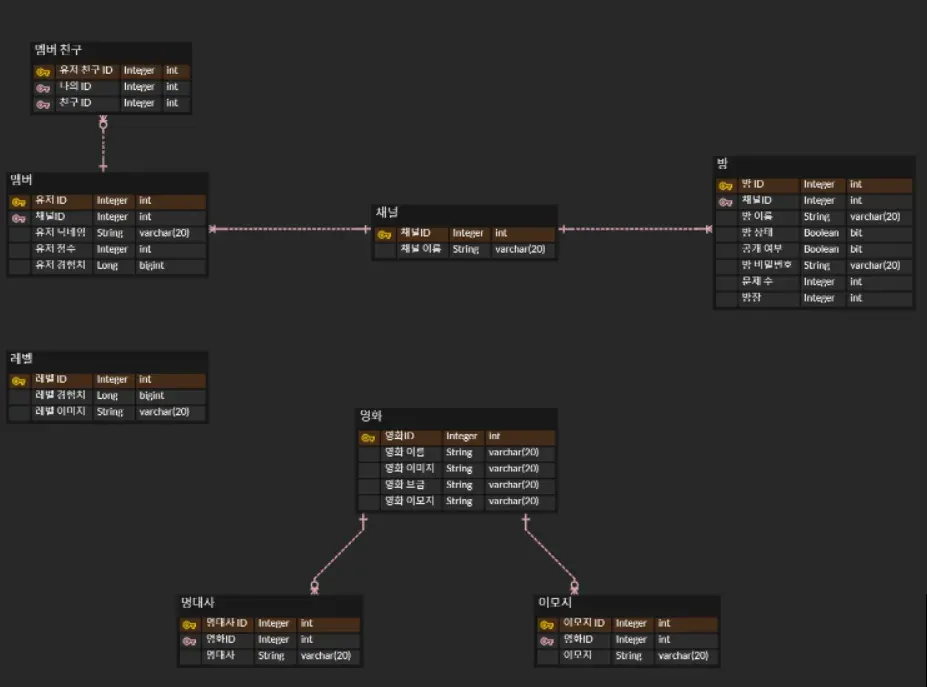Screen dimensions: 927x687
Task: Select the 명대사 table title
Action: [197, 602]
